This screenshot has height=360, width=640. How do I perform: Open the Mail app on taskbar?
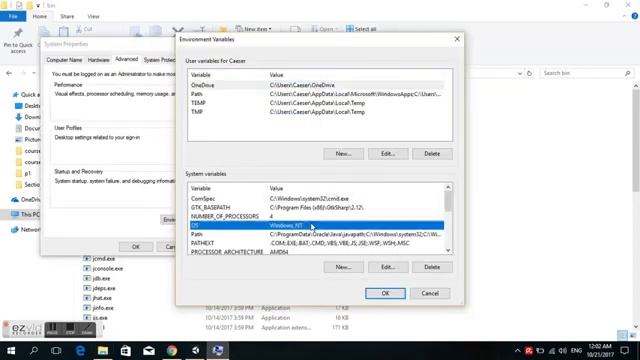click(x=149, y=351)
